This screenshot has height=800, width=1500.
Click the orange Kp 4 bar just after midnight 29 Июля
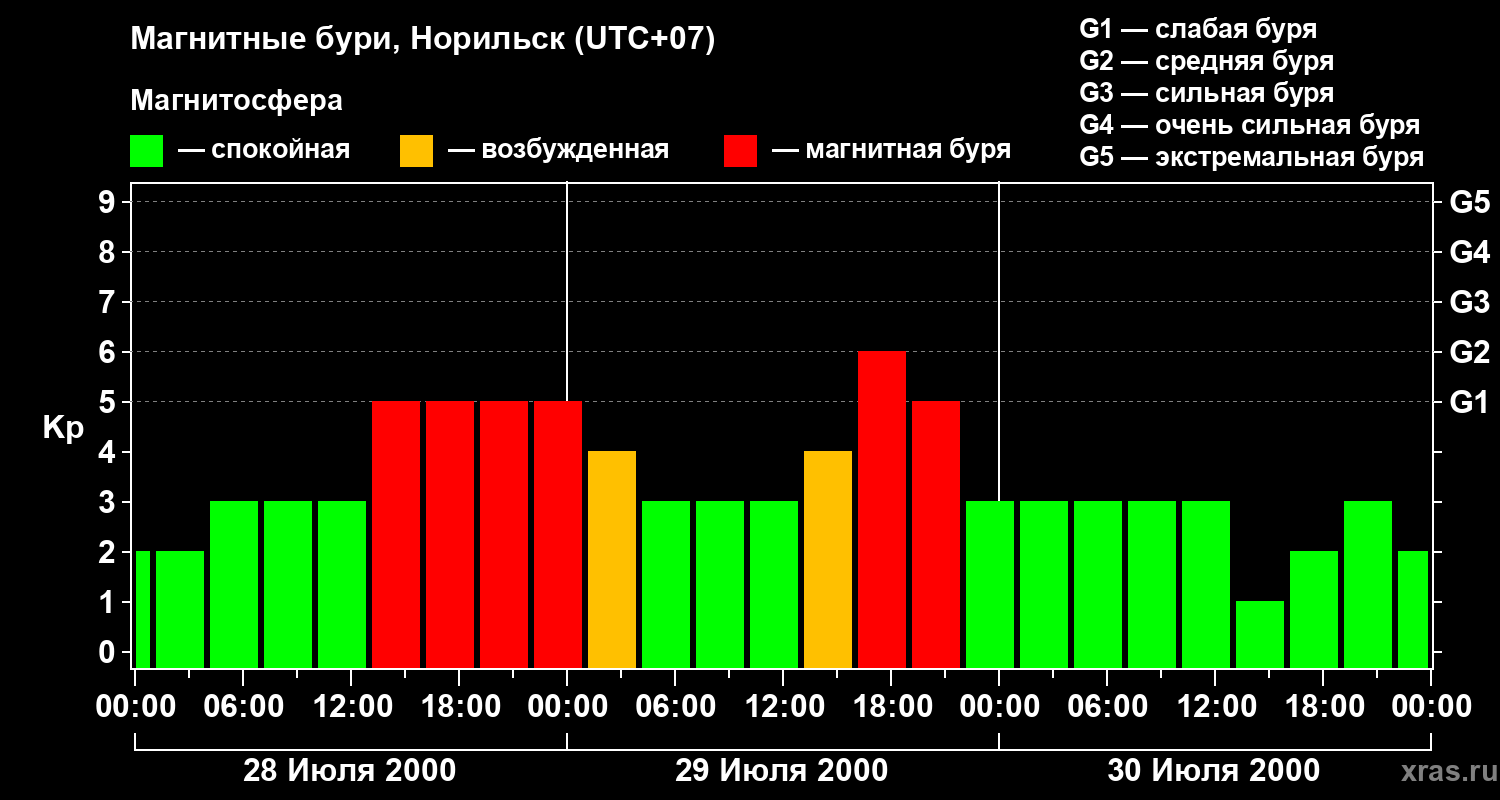tap(612, 559)
